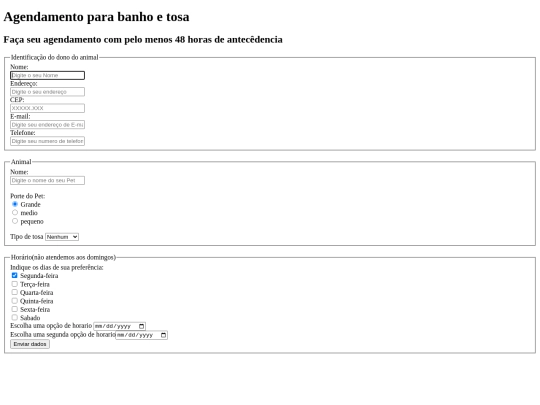Click the CEP input field

[48, 108]
